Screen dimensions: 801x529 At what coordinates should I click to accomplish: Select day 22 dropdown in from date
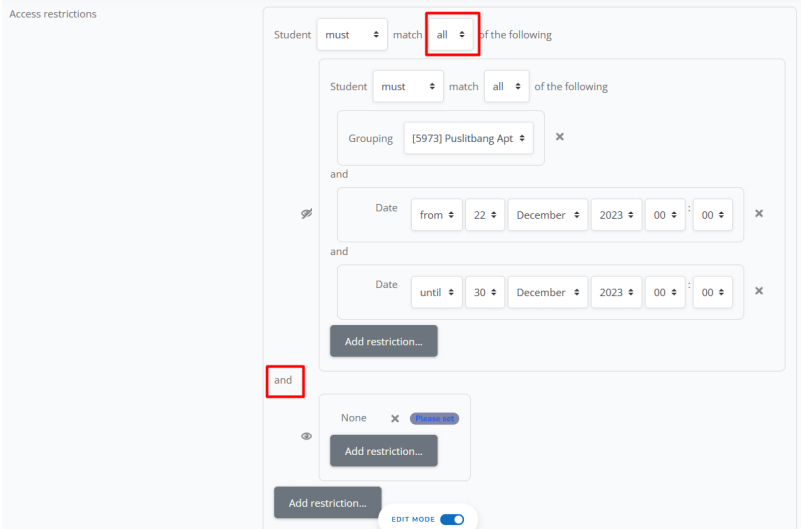[x=485, y=215]
